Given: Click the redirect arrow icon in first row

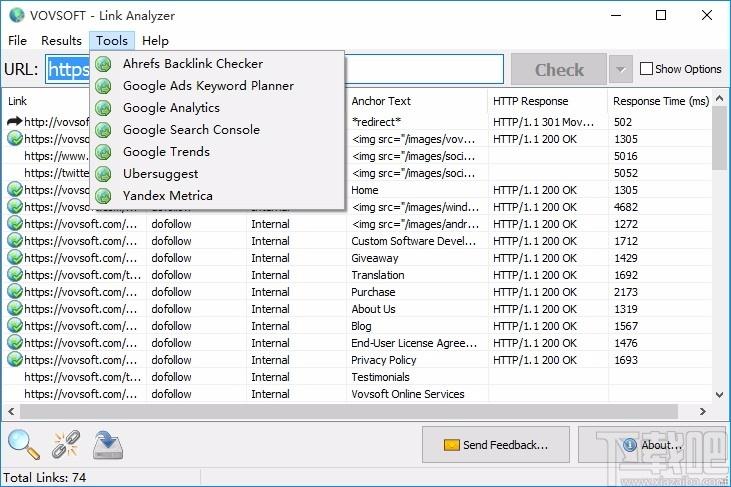Looking at the screenshot, I should (x=14, y=122).
